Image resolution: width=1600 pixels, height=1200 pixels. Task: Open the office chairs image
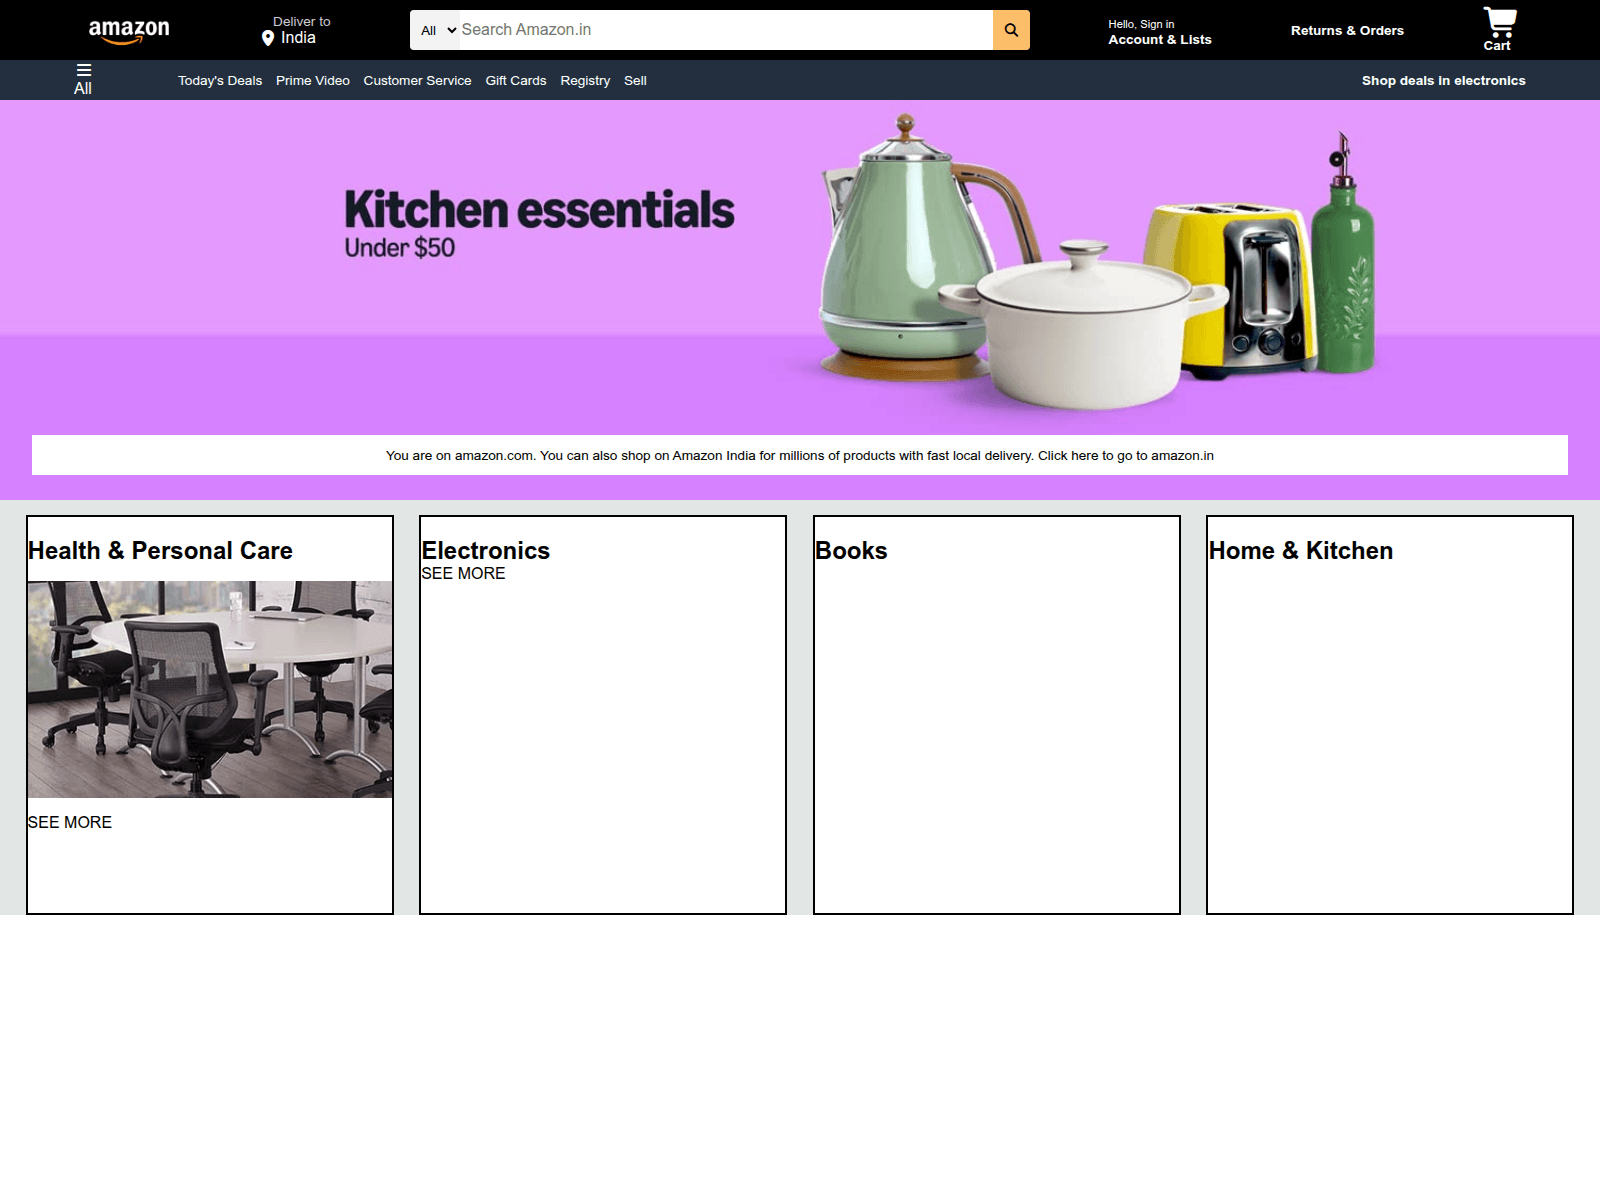(210, 689)
